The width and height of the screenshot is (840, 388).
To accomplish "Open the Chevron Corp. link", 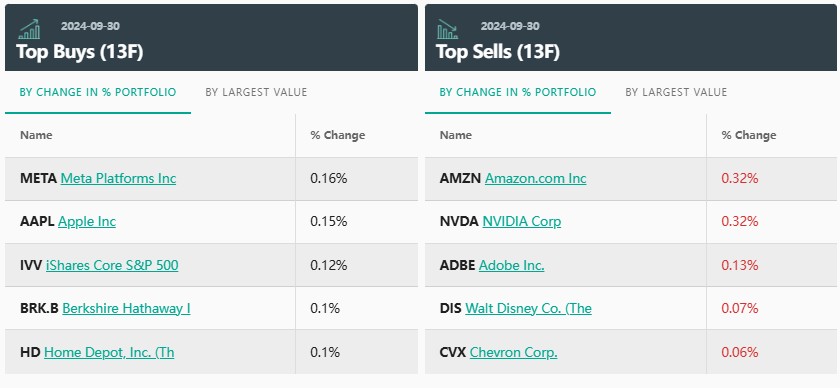I will 514,353.
